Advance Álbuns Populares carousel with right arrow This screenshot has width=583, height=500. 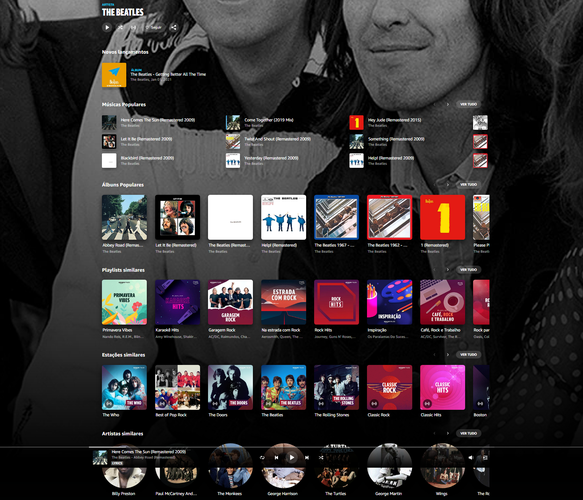[x=448, y=185]
